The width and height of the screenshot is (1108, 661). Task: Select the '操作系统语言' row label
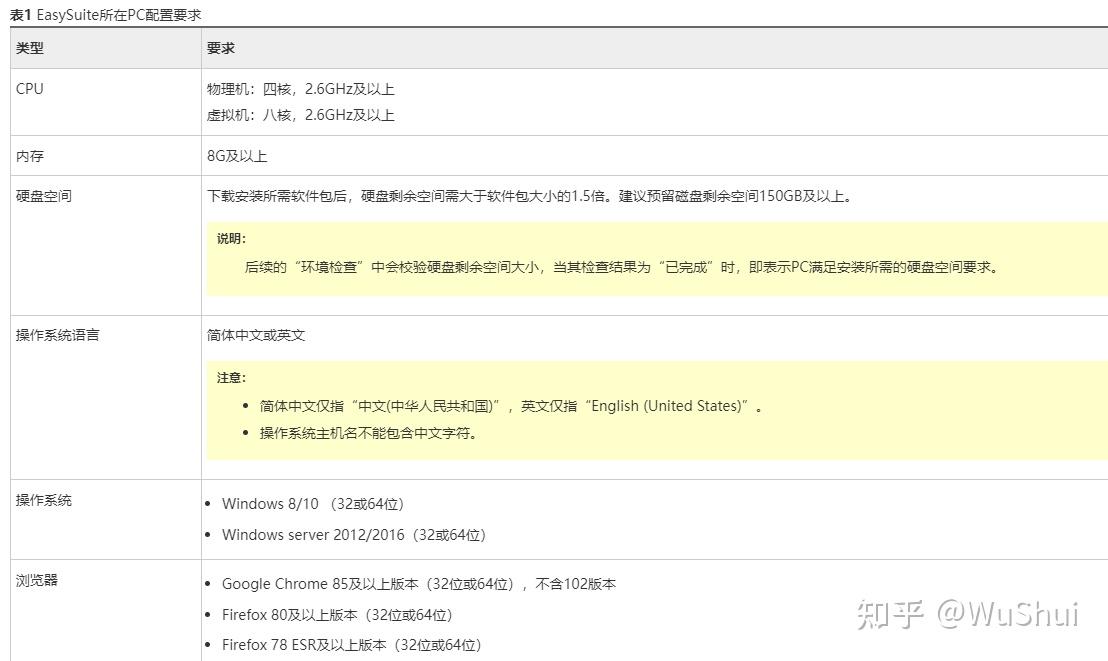[57, 335]
